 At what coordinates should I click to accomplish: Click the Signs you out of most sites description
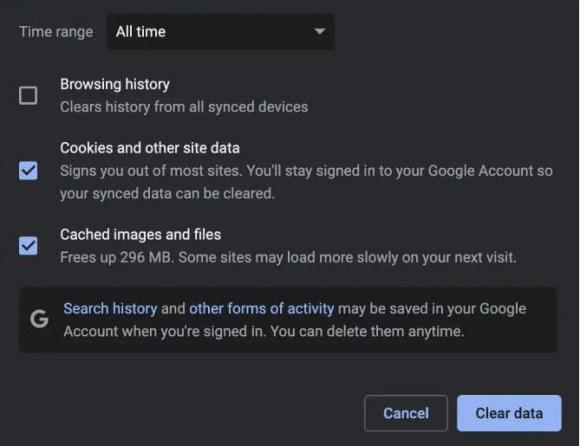point(306,182)
